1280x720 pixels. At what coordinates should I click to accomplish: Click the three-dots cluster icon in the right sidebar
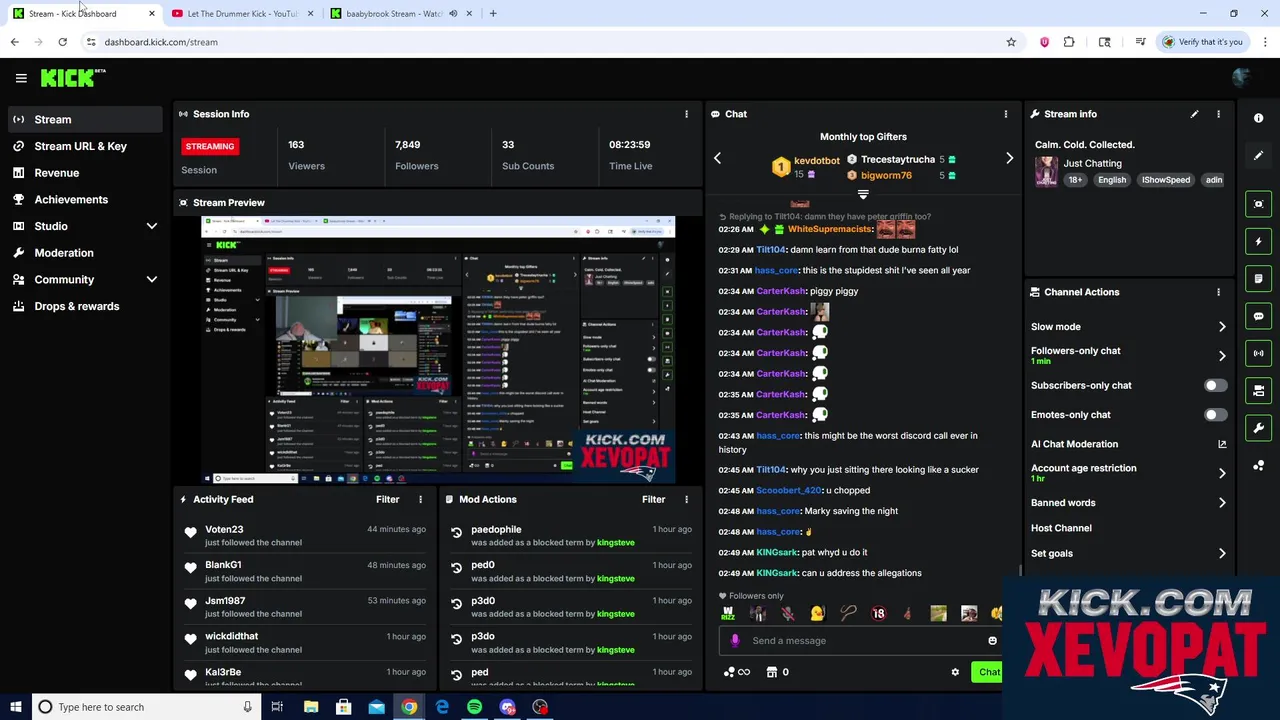click(x=1259, y=466)
